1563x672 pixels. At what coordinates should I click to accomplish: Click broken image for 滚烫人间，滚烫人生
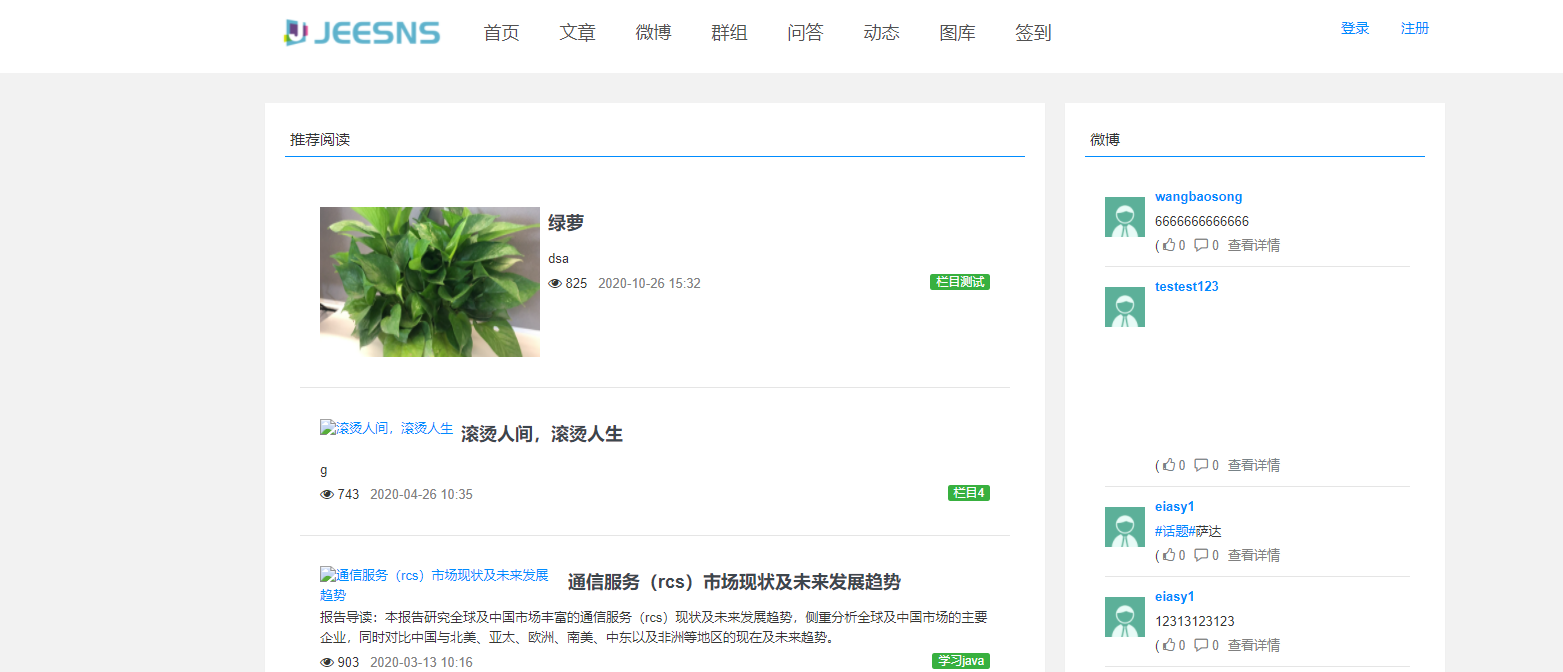(386, 428)
